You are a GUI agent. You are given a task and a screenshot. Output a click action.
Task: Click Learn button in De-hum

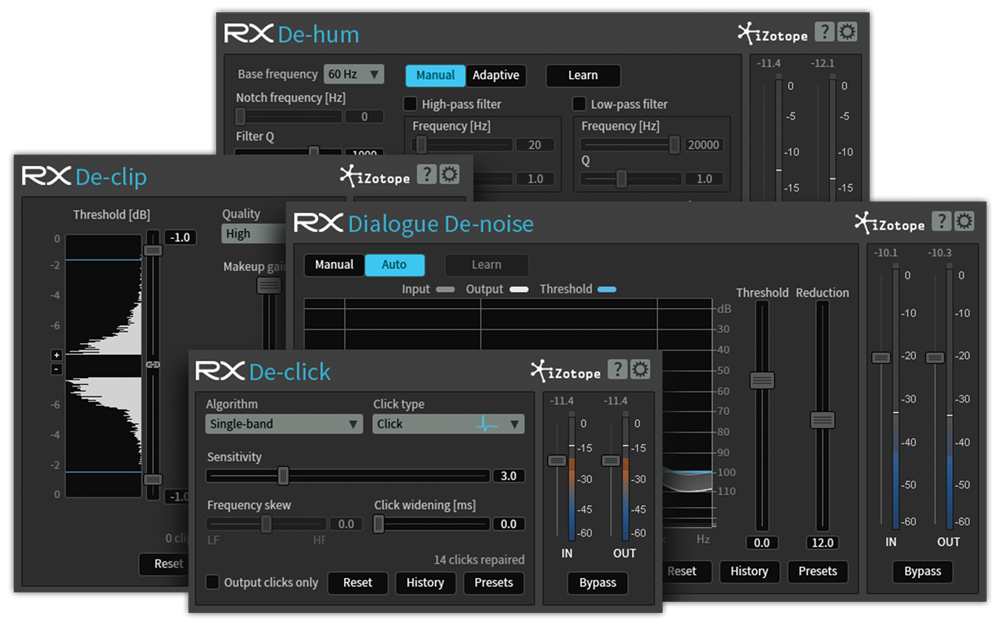[x=583, y=75]
